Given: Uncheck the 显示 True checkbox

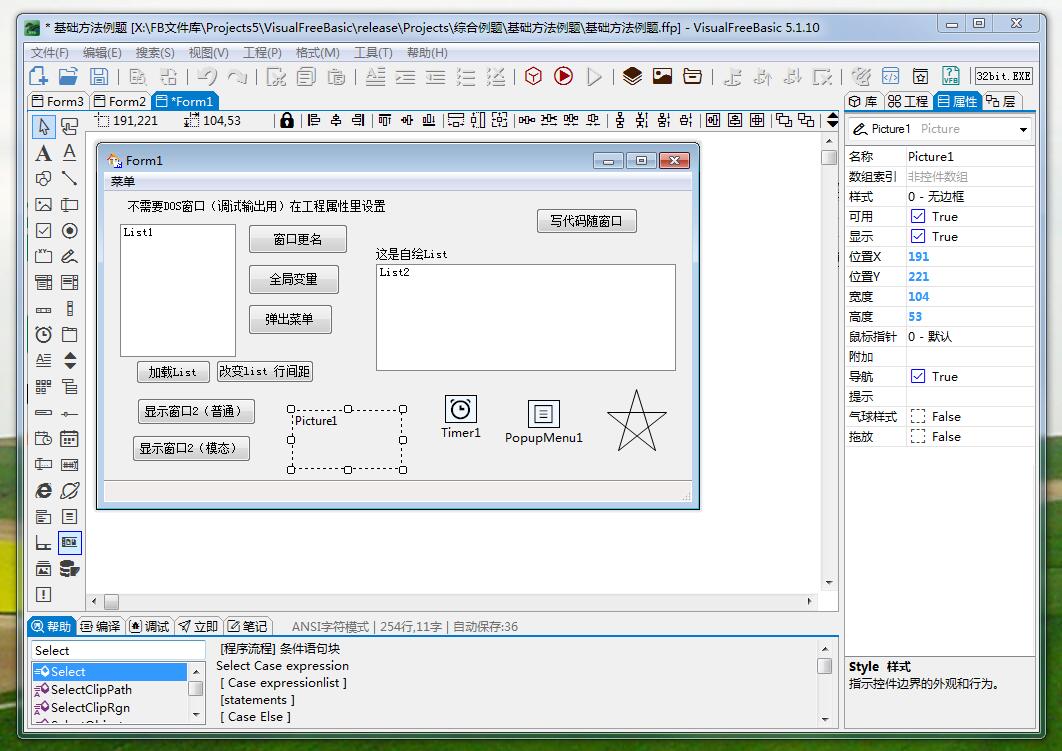Looking at the screenshot, I should (x=918, y=236).
